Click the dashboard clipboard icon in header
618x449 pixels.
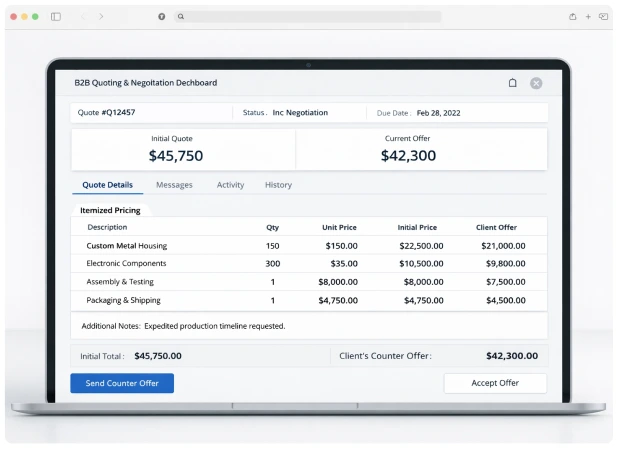tap(512, 83)
